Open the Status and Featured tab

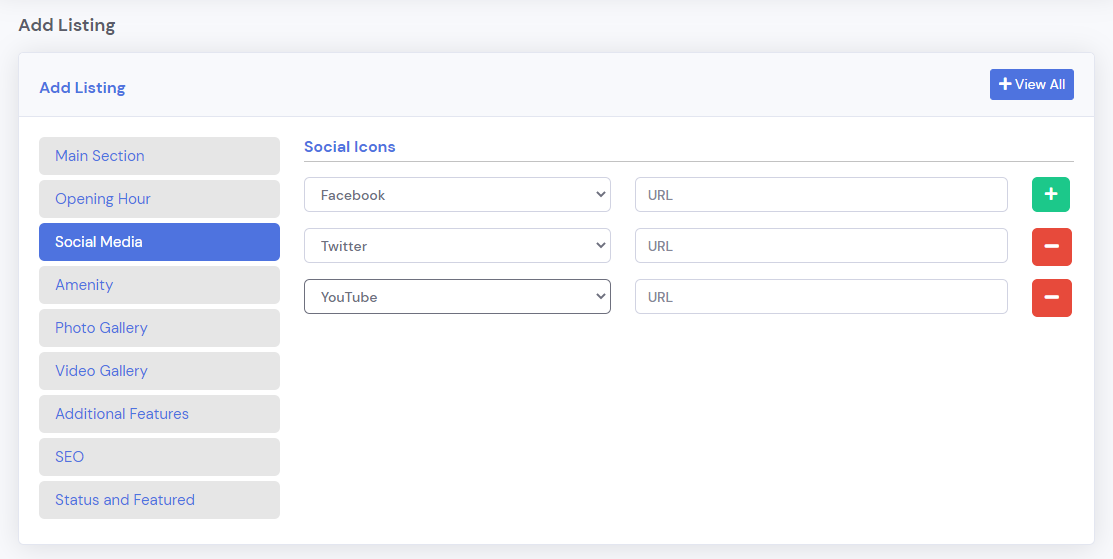pyautogui.click(x=159, y=500)
